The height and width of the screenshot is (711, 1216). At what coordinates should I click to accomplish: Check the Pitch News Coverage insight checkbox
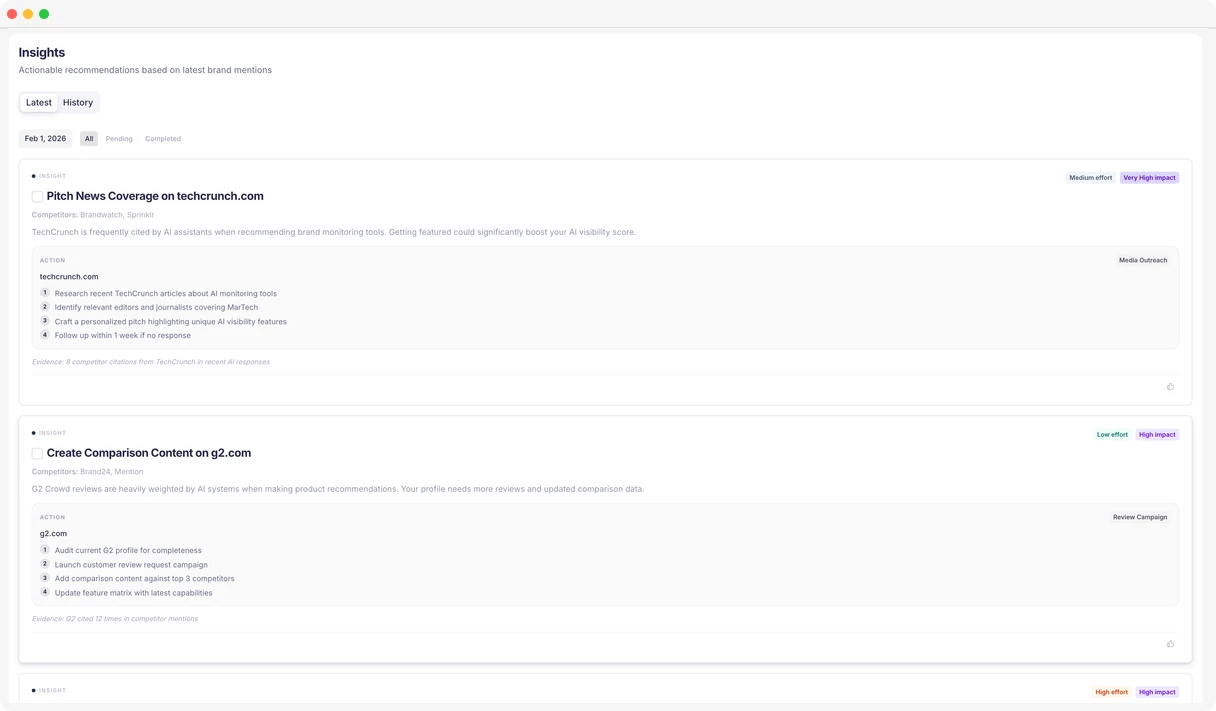click(x=37, y=196)
